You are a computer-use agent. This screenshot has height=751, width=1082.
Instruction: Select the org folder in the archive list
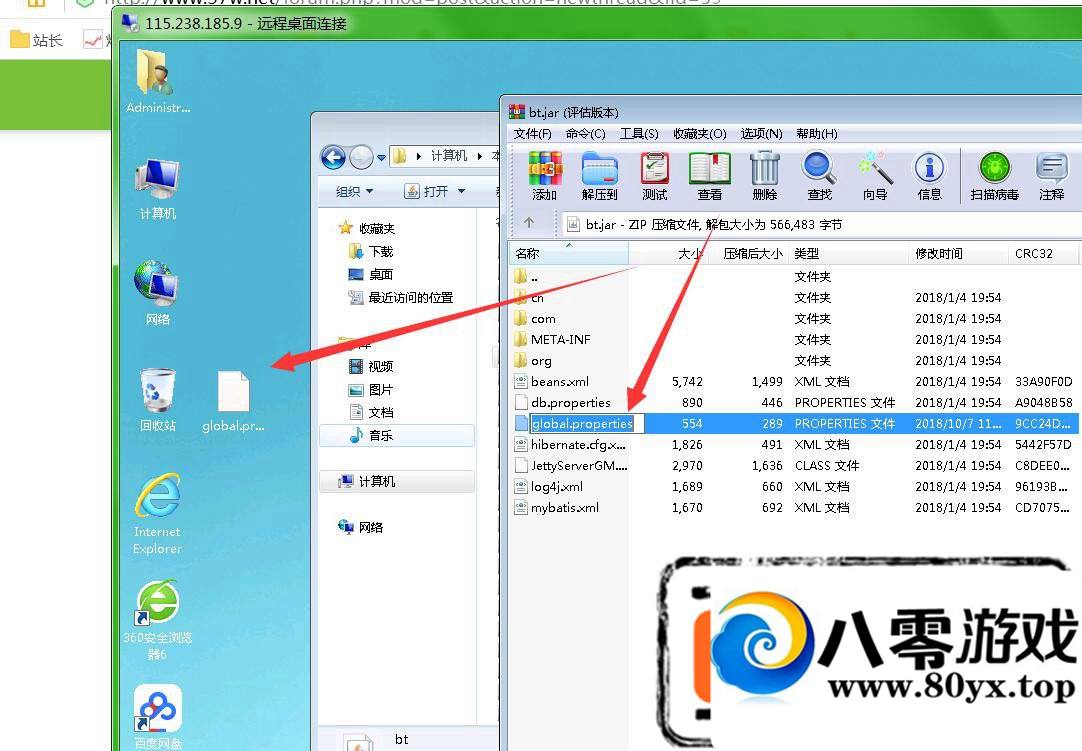tap(794, 361)
